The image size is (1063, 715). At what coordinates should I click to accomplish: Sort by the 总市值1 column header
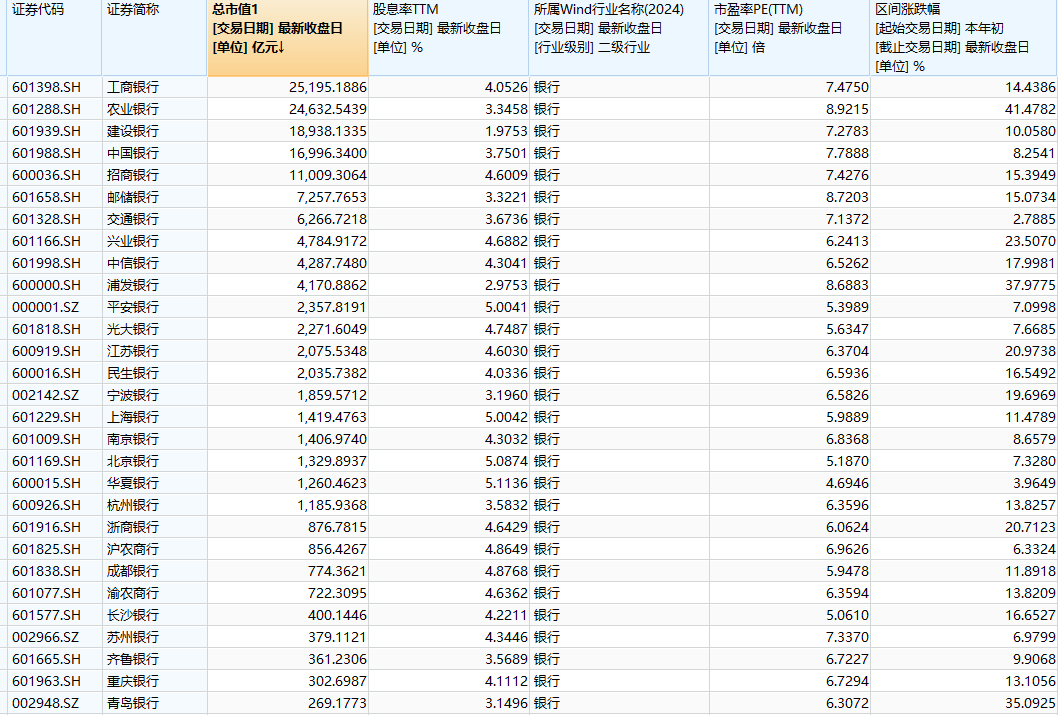288,37
